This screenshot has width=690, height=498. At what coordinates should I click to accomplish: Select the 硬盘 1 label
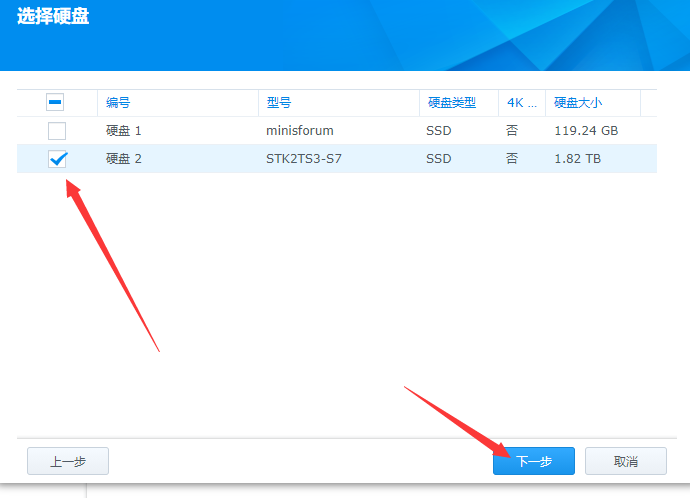coord(124,131)
